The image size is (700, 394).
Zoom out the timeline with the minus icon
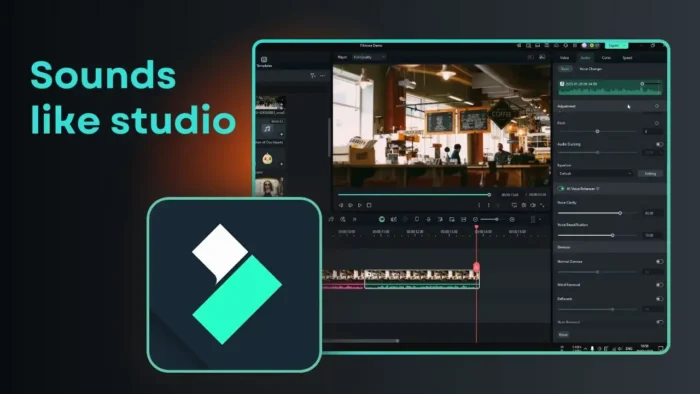[x=475, y=219]
